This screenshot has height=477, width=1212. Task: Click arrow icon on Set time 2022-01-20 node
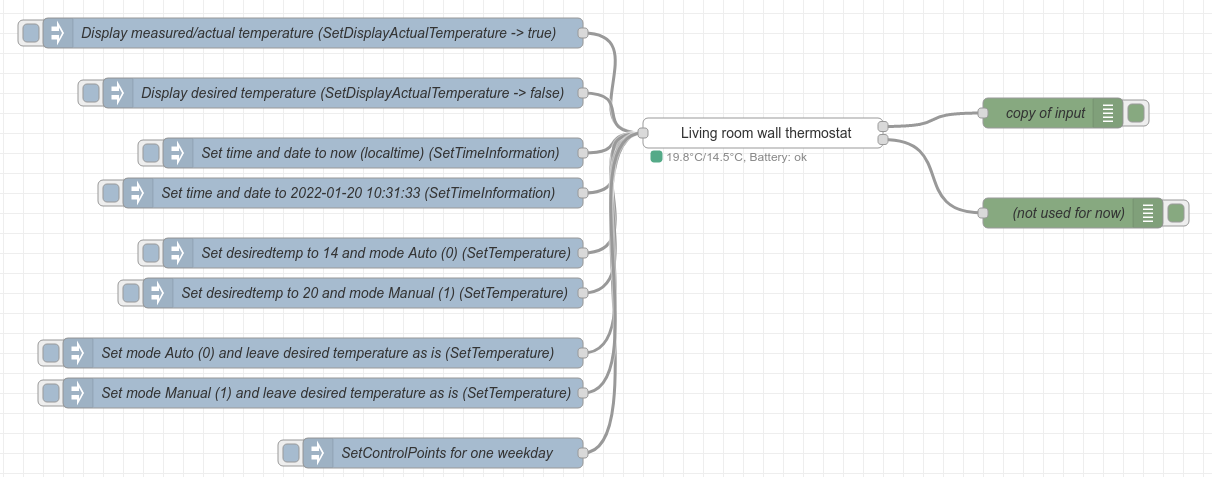pos(138,193)
